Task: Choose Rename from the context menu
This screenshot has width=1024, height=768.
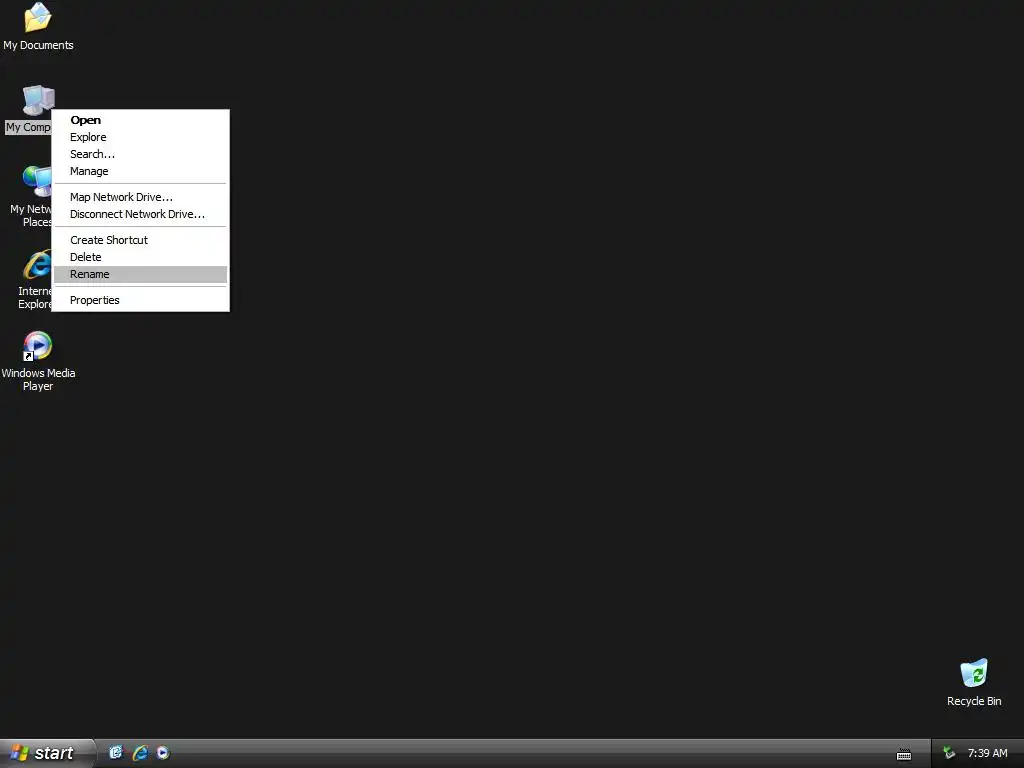Action: (140, 274)
